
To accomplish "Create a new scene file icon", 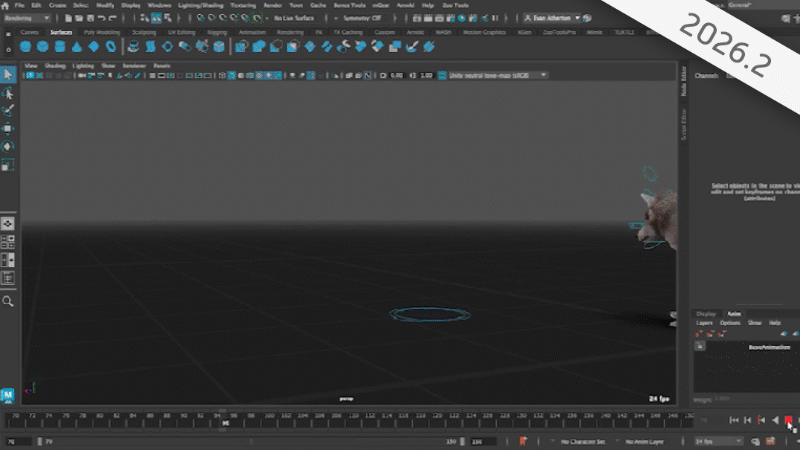I will click(x=68, y=18).
